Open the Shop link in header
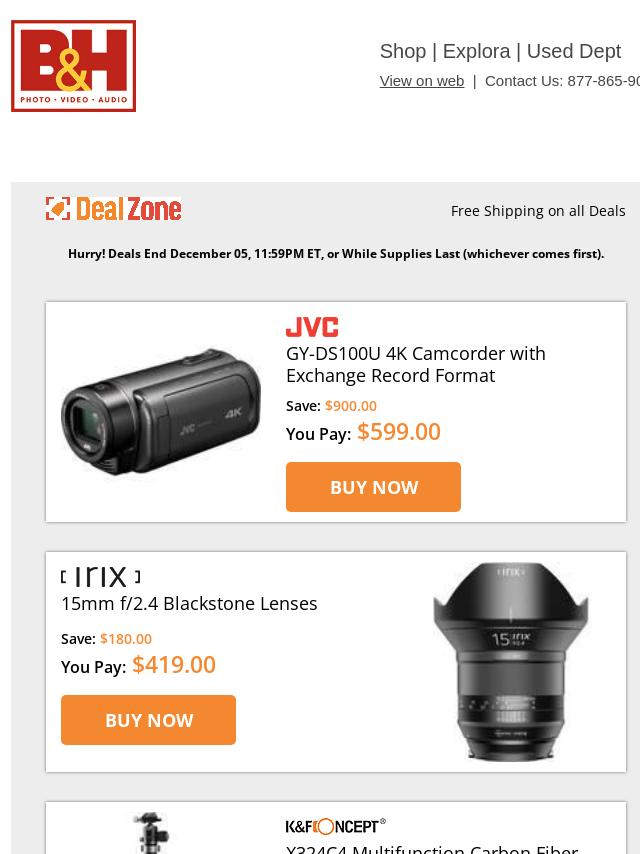Viewport: 640px width, 854px height. (x=403, y=51)
